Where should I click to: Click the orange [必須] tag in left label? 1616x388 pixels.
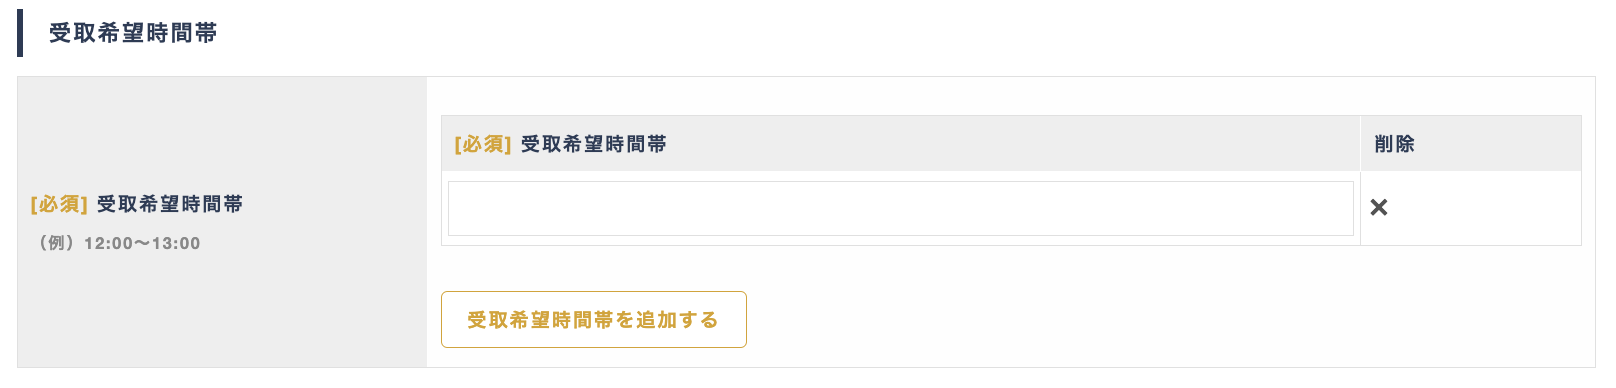pos(59,204)
